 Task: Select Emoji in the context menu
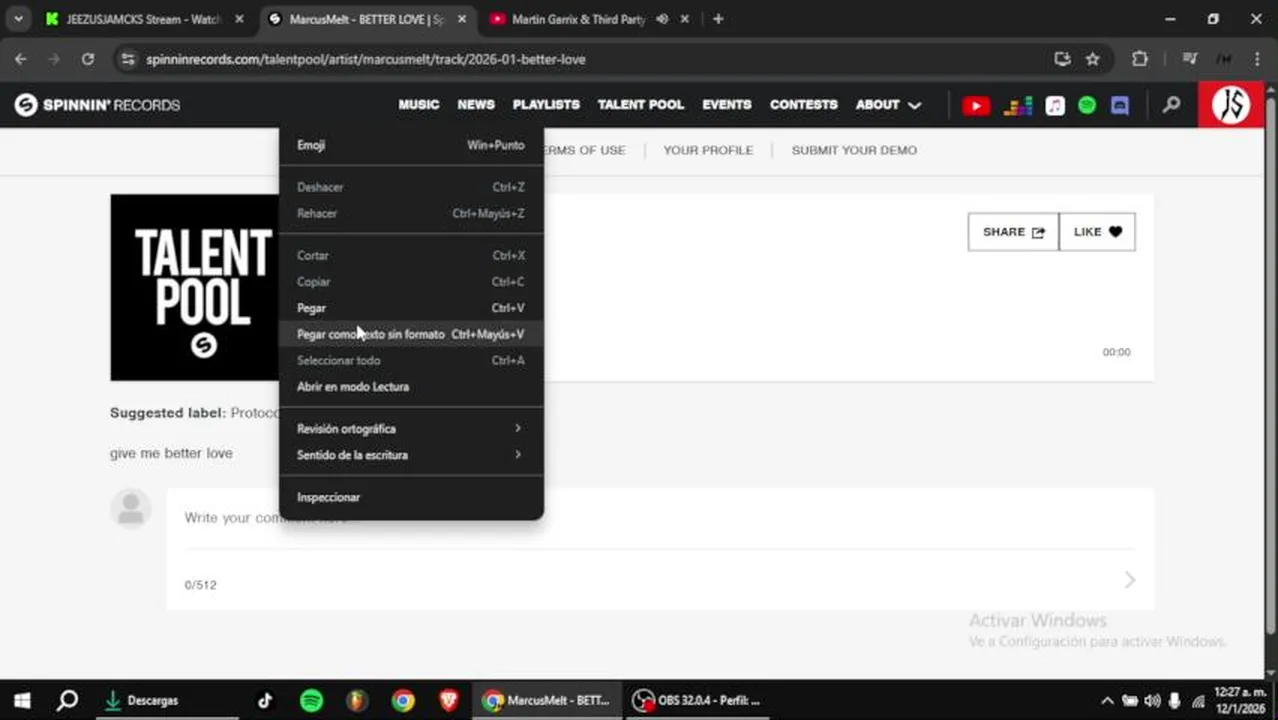411,145
